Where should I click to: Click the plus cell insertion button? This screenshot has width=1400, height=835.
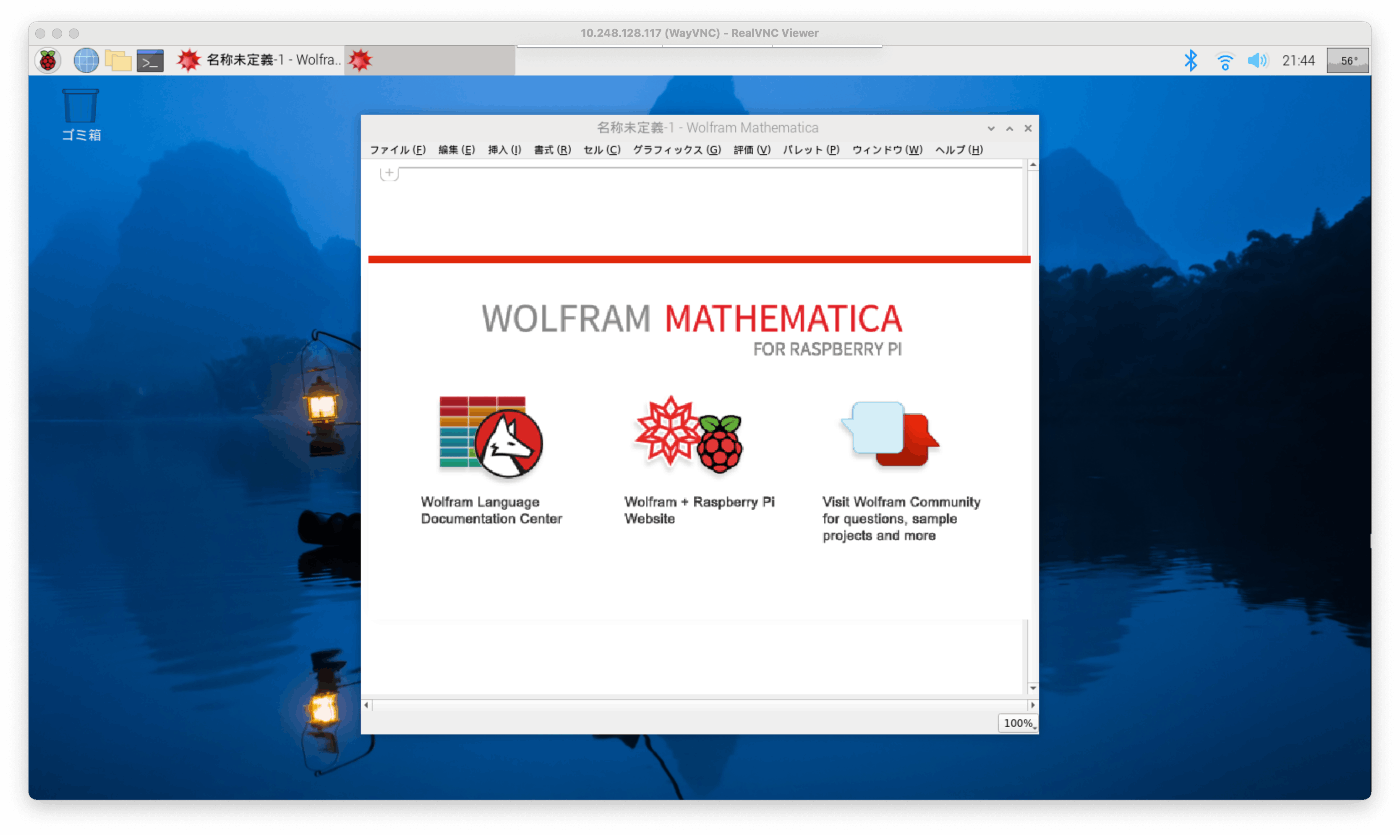tap(389, 173)
